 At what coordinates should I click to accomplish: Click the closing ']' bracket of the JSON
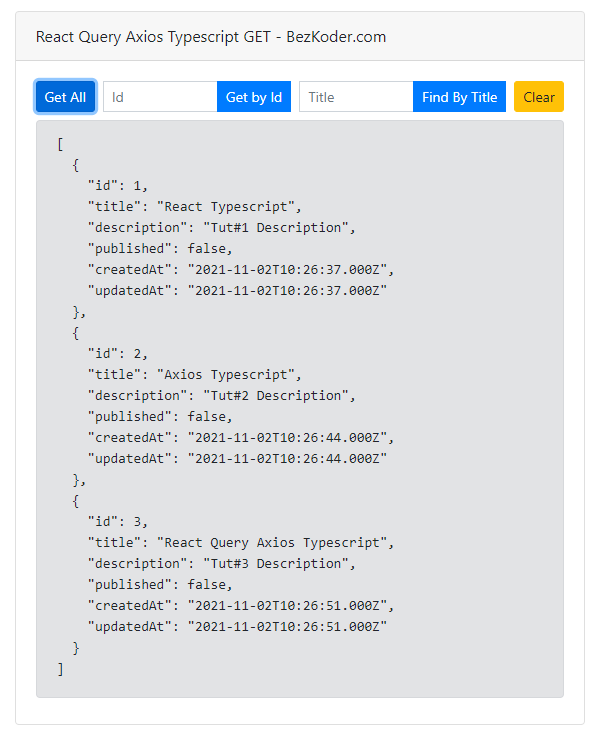(60, 669)
